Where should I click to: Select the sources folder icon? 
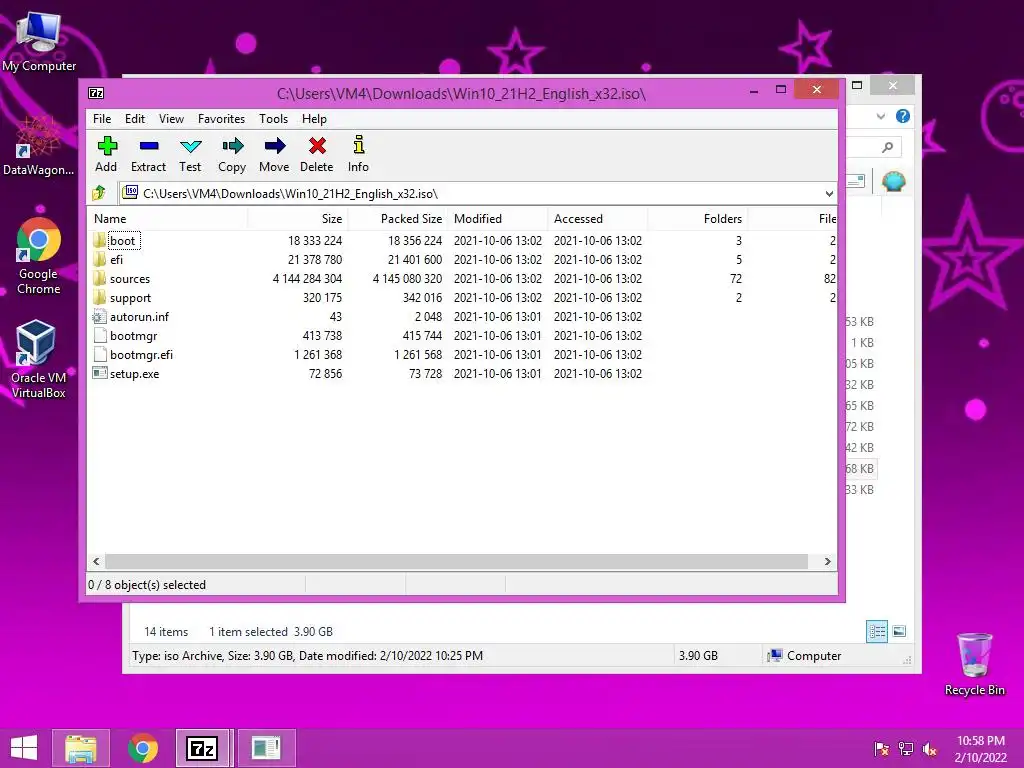click(x=99, y=278)
